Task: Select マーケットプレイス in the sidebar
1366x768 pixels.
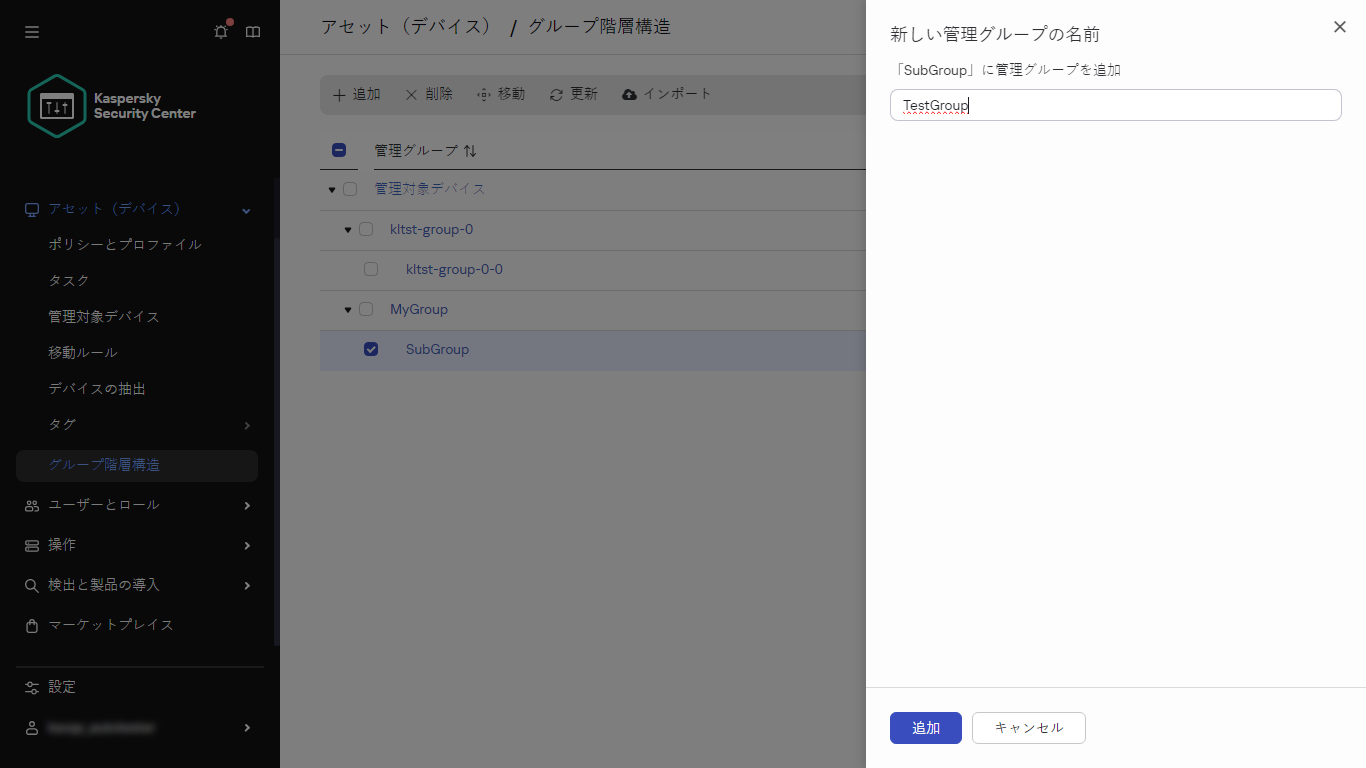Action: [110, 624]
